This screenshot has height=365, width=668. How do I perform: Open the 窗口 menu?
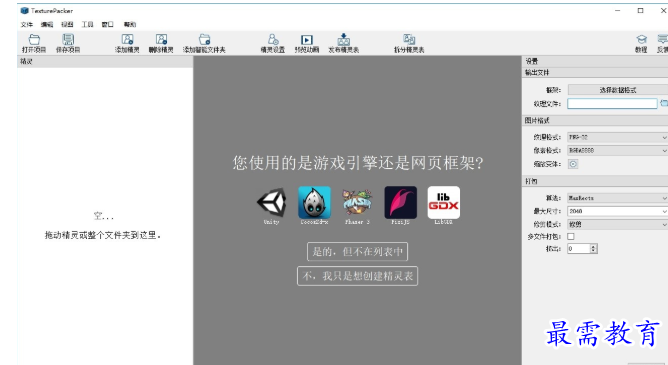[x=107, y=25]
